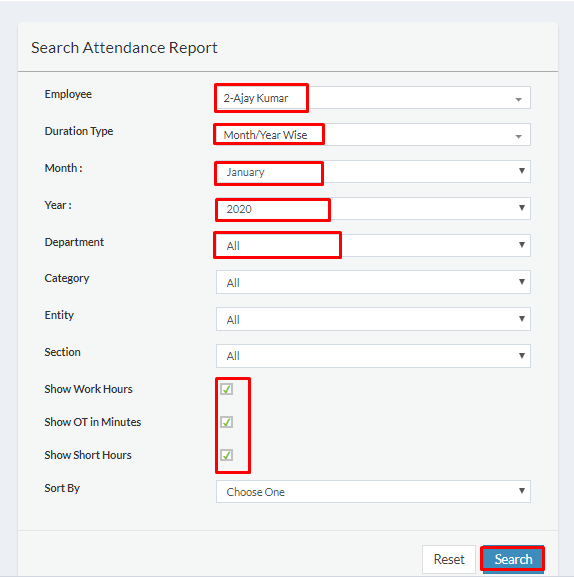574x577 pixels.
Task: Uncheck the Show Work Hours checkbox
Action: [226, 389]
